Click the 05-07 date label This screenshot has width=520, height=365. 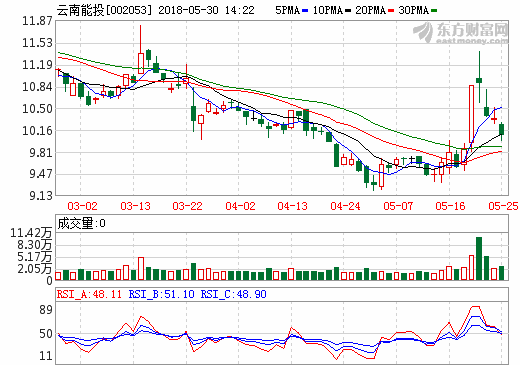click(398, 206)
